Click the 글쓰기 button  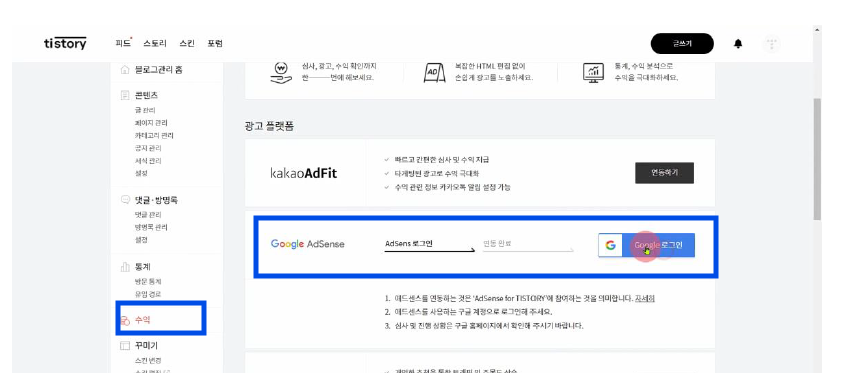coord(682,44)
